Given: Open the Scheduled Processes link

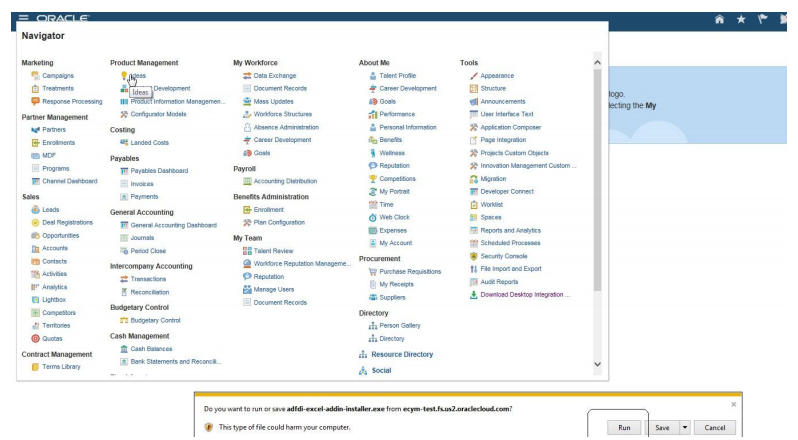Looking at the screenshot, I should pyautogui.click(x=510, y=243).
